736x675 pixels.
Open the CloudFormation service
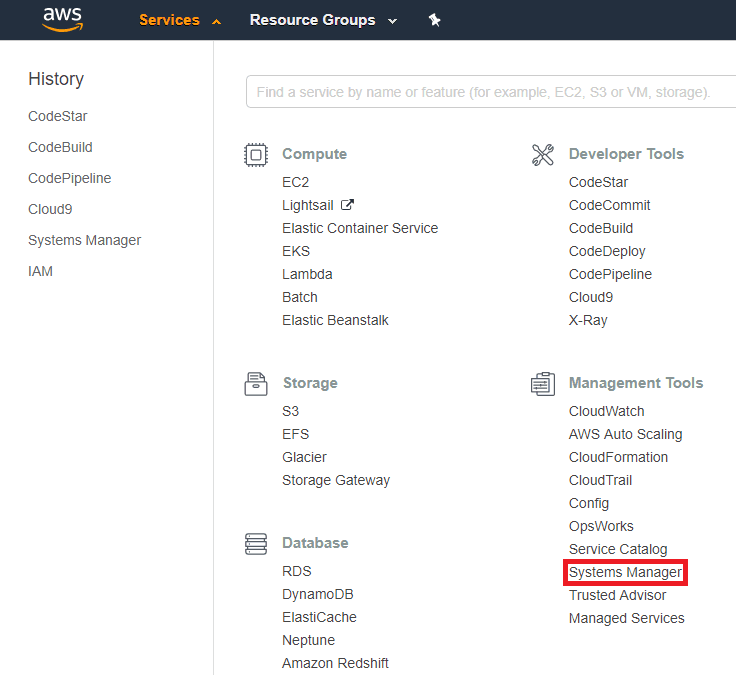pos(618,457)
